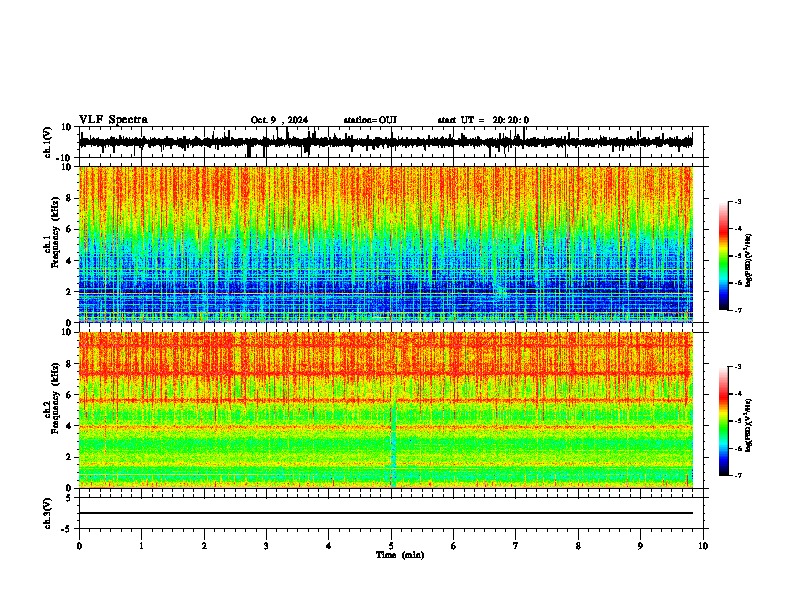Viewport: 792px width, 612px height.
Task: Click the "6" kHz tick of ch.1 spectrogram
Action: pos(70,229)
